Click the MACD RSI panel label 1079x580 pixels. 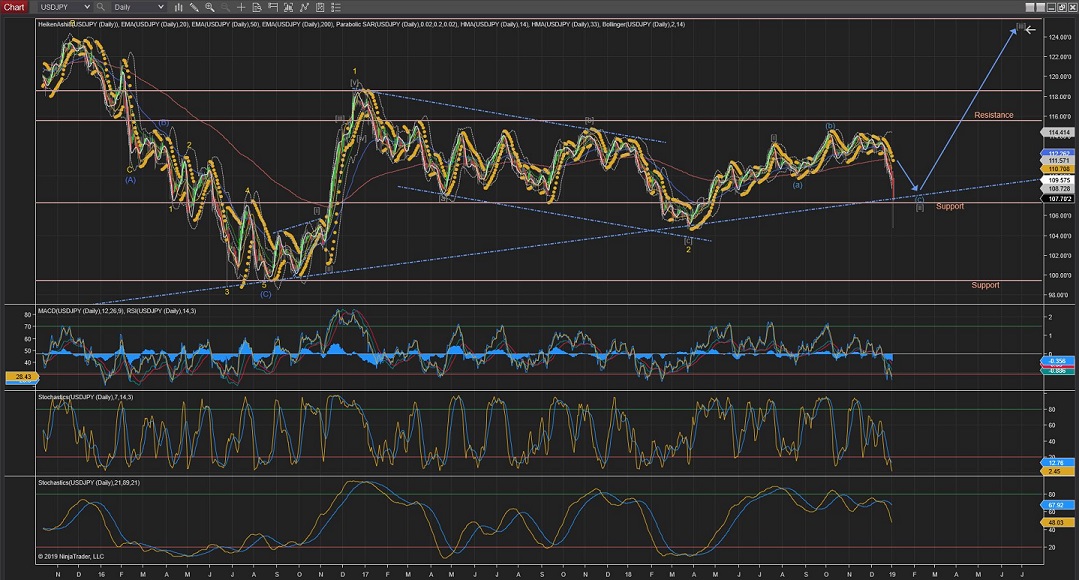click(x=117, y=311)
